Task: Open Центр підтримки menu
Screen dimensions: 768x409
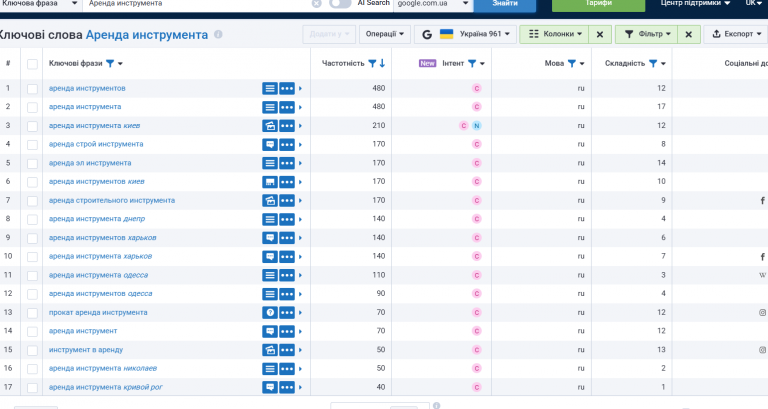Action: (696, 3)
